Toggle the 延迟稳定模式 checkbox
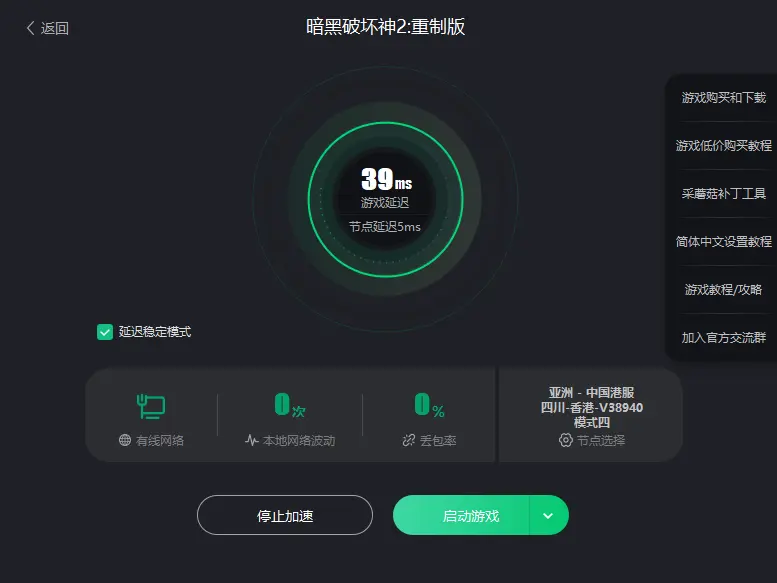777x583 pixels. click(105, 332)
